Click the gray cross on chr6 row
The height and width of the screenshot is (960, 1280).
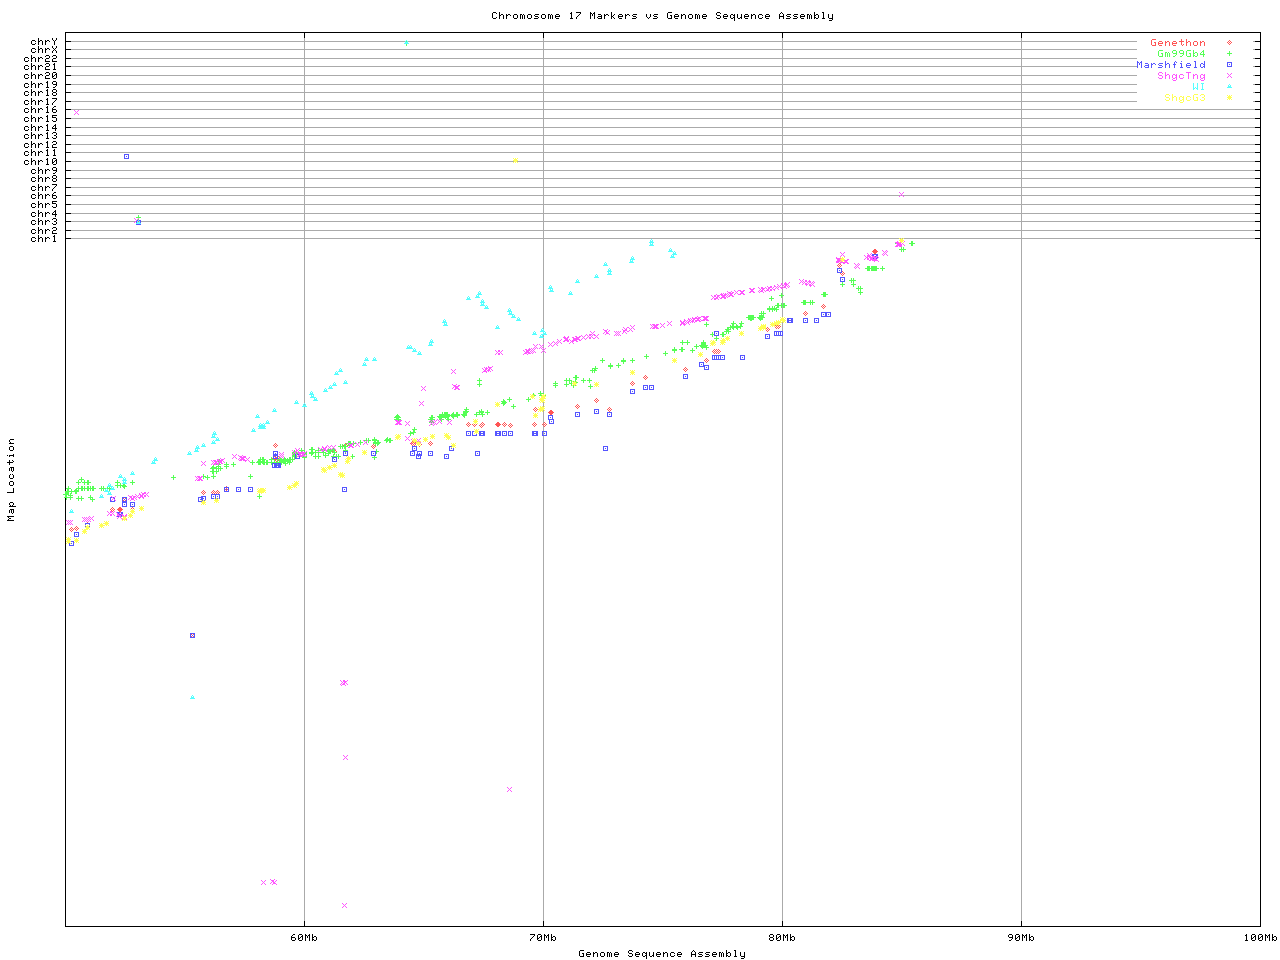pos(901,195)
